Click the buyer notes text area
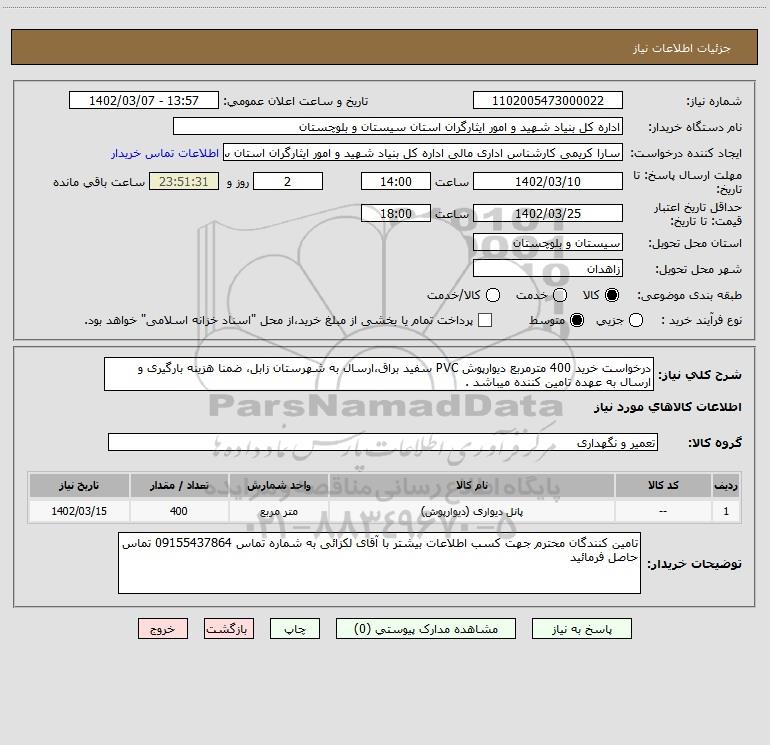 379,563
